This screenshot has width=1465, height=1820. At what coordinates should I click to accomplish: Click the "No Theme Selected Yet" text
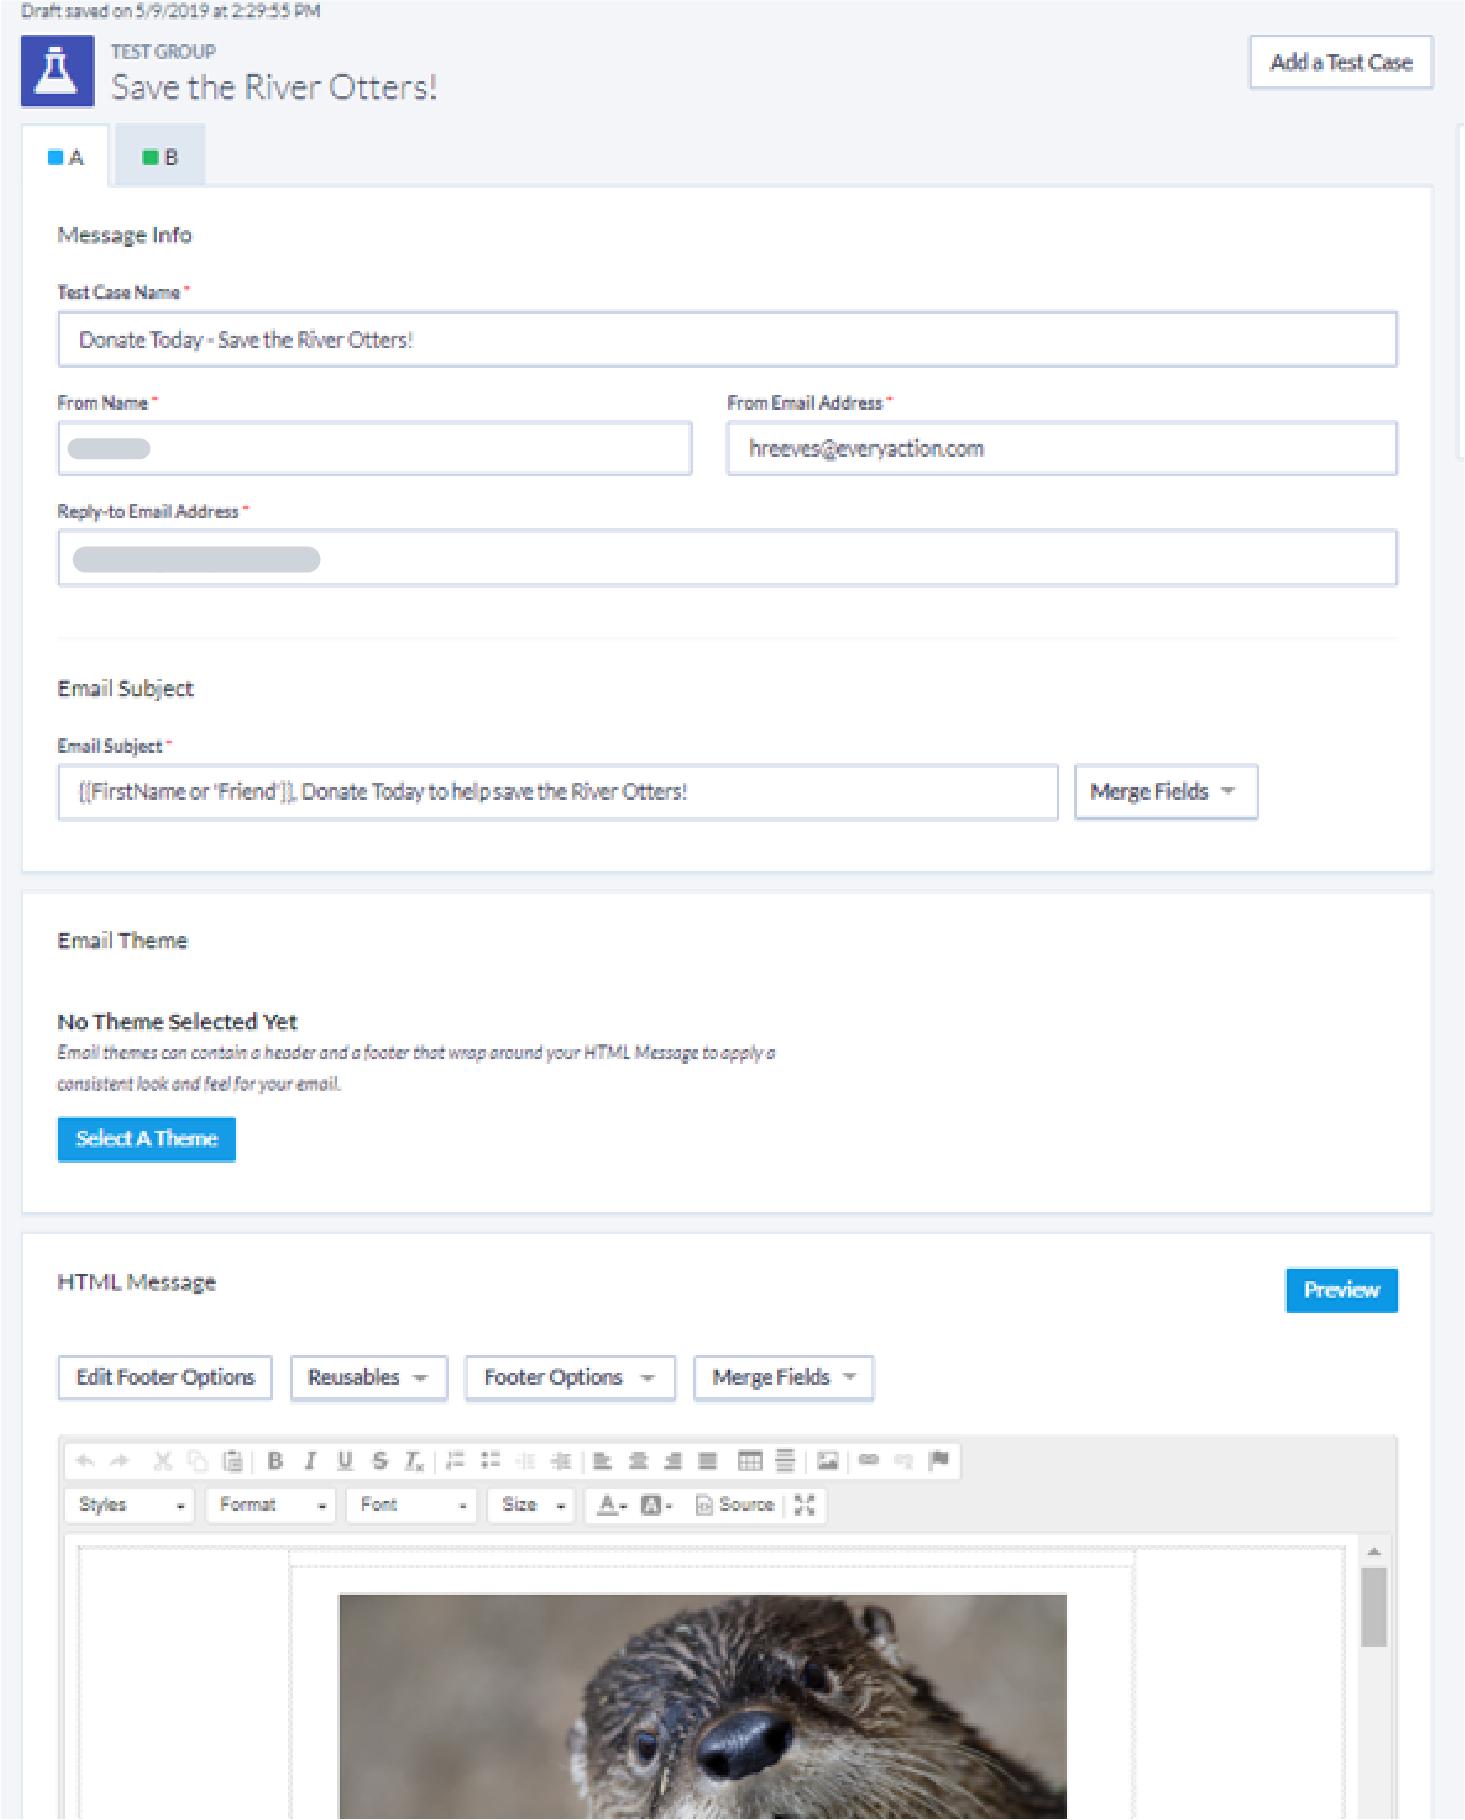pos(177,1022)
